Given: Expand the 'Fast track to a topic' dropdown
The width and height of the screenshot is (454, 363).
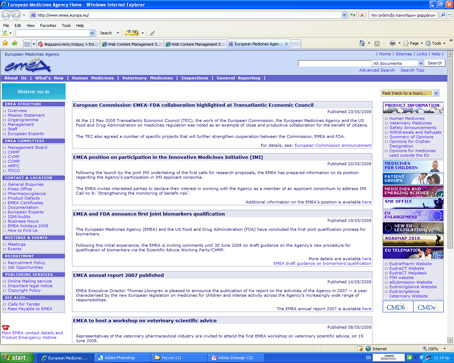Looking at the screenshot, I should pos(436,93).
